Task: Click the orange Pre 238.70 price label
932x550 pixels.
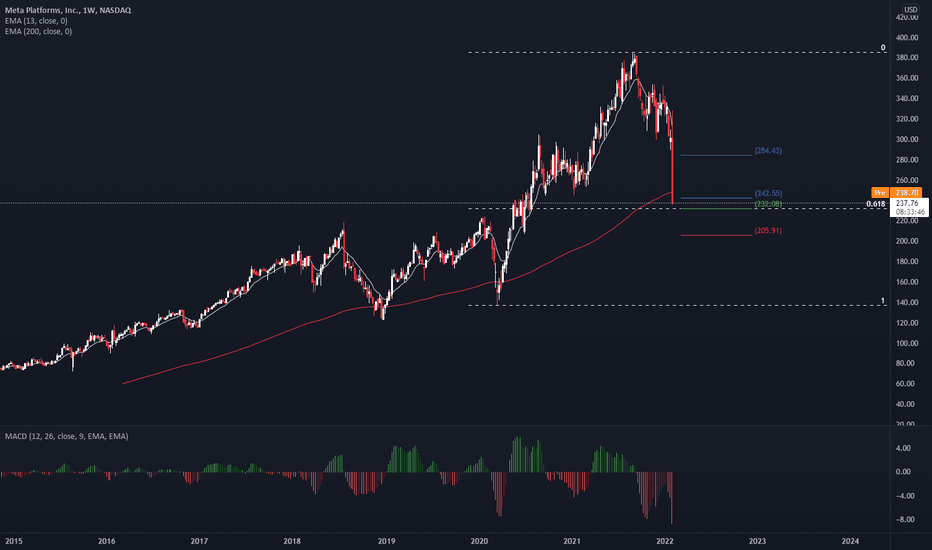Action: pyautogui.click(x=896, y=193)
